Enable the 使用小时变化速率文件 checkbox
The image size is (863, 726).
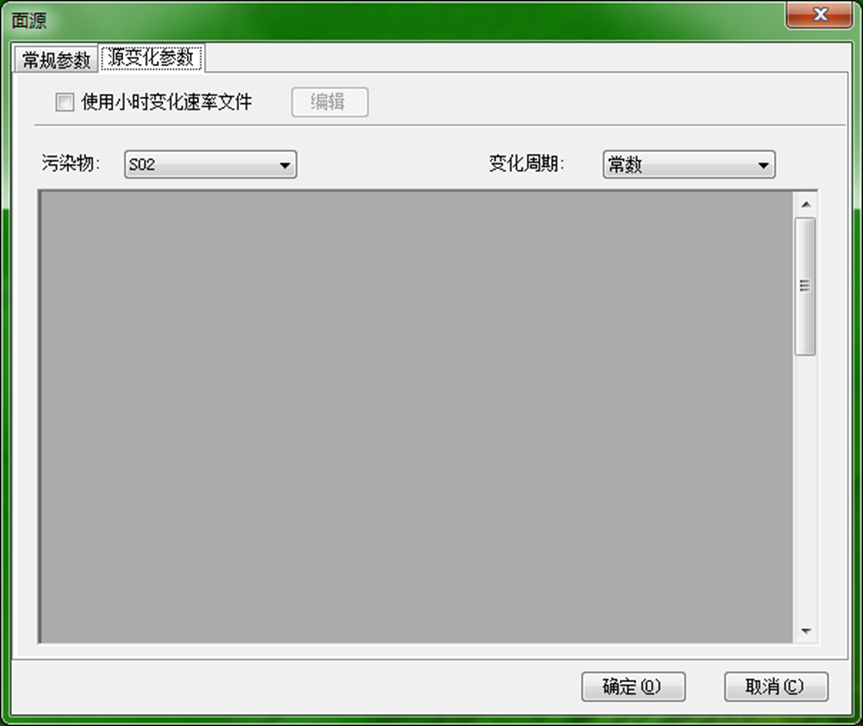[65, 102]
